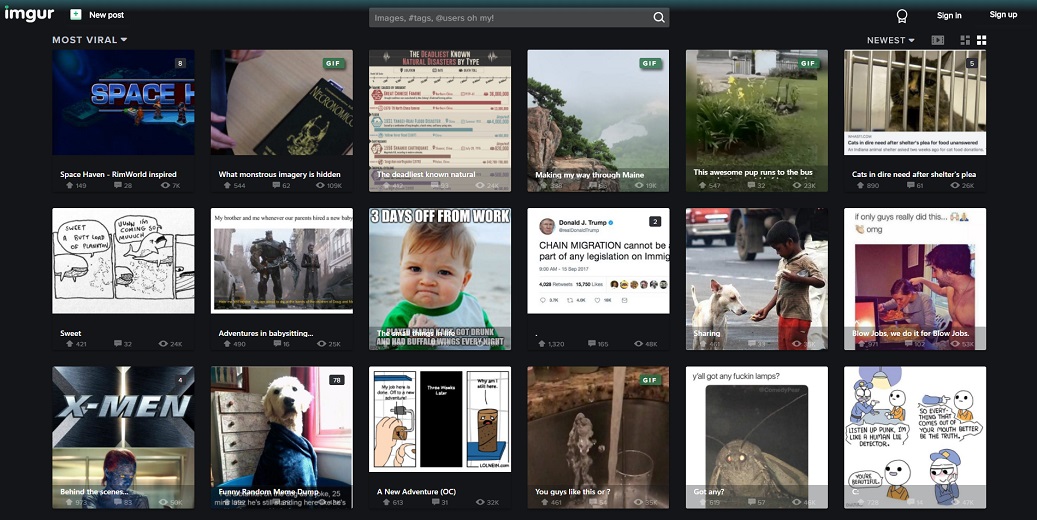Viewport: 1037px width, 520px height.
Task: Click the Sign up link
Action: 1003,15
